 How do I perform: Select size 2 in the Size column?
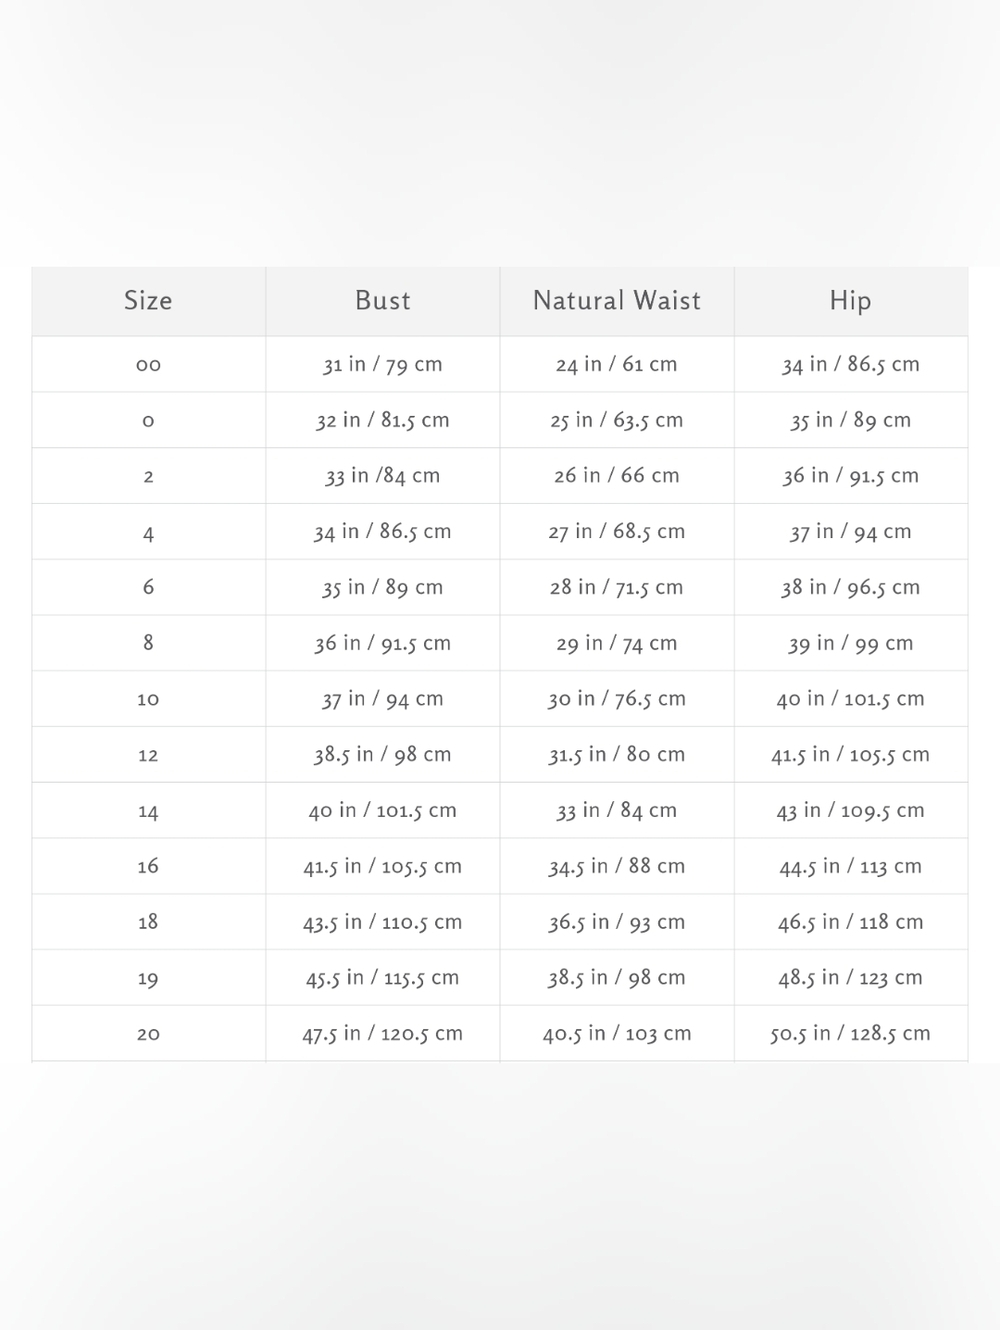pyautogui.click(x=148, y=477)
